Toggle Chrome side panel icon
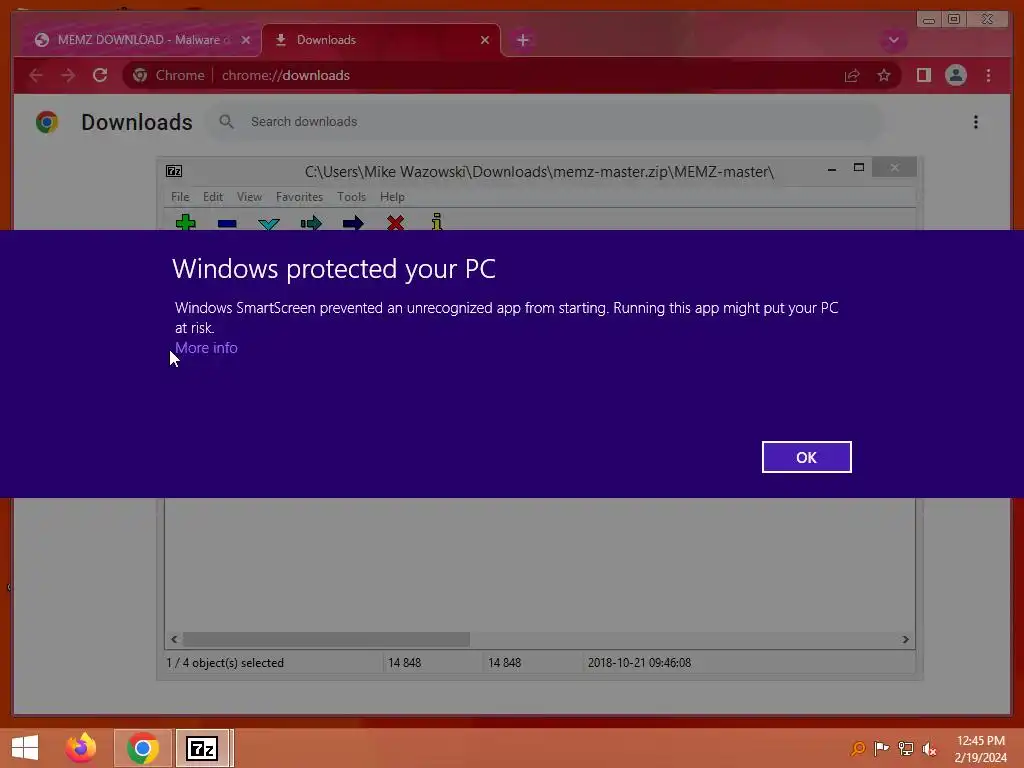Screen dimensions: 1024x768 tap(923, 75)
